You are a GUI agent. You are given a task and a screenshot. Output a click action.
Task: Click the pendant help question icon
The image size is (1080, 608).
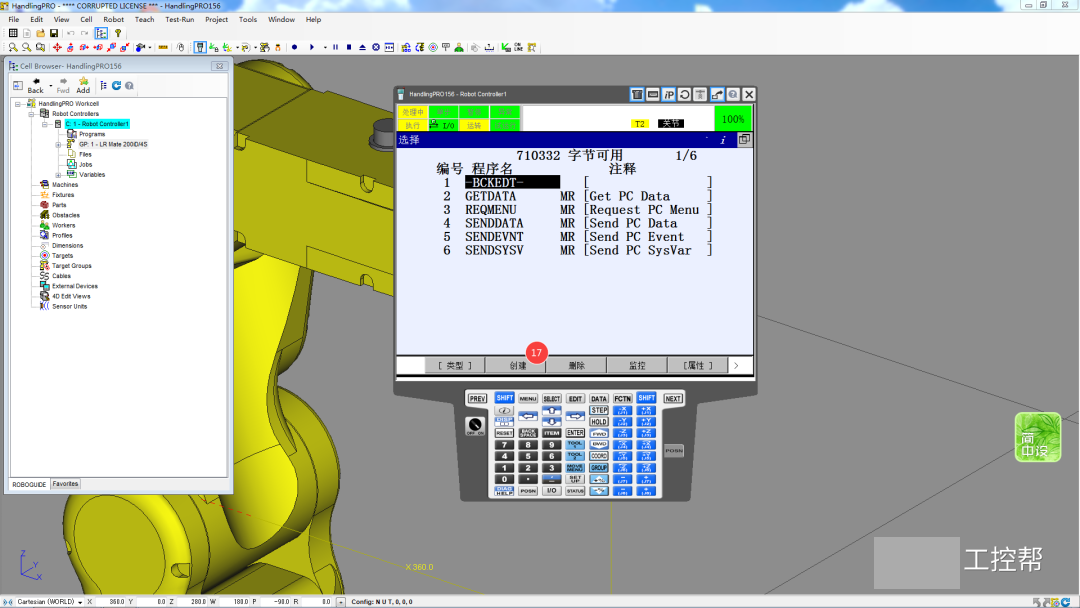(733, 94)
